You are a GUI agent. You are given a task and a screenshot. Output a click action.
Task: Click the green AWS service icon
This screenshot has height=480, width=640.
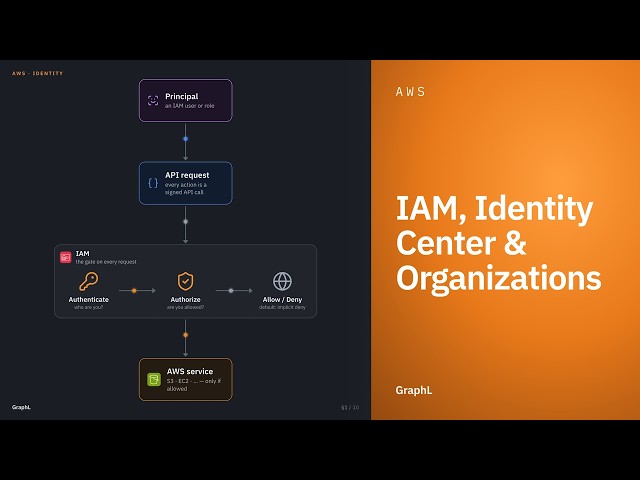click(154, 380)
